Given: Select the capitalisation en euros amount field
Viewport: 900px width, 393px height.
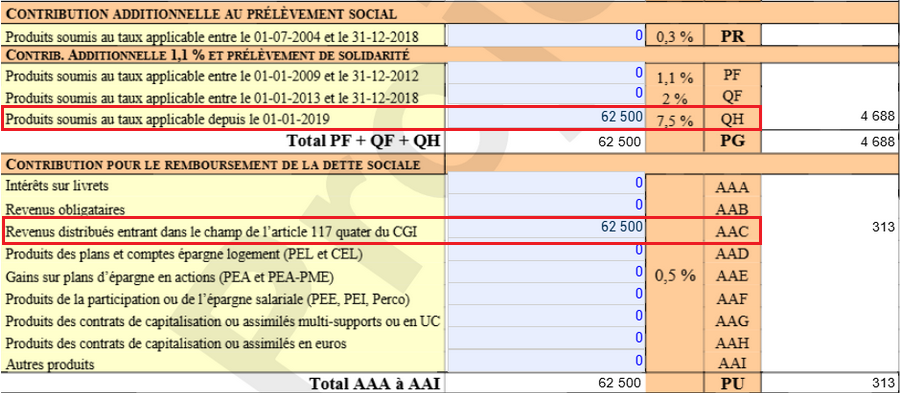Looking at the screenshot, I should pos(546,338).
